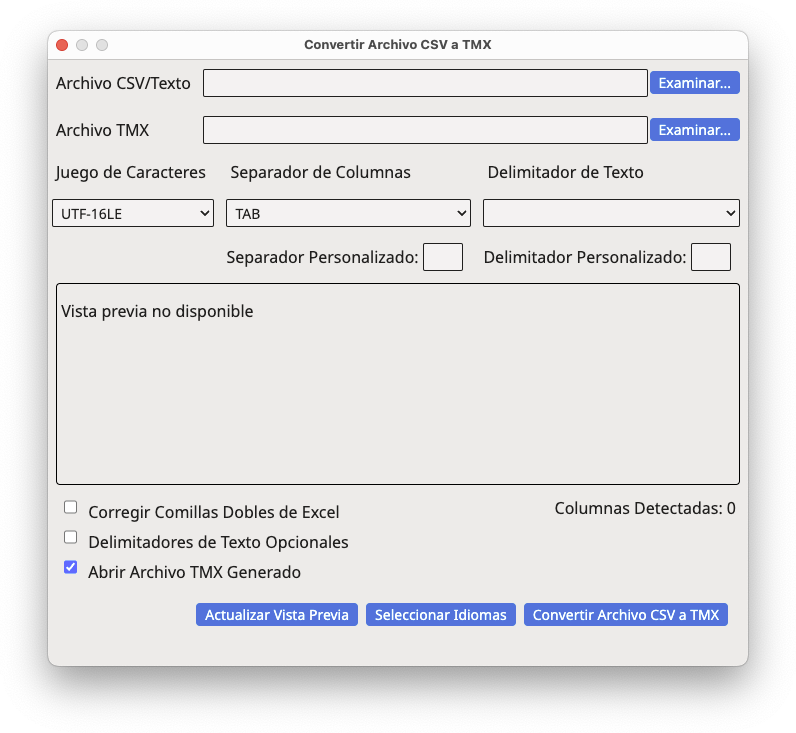Click Examinar next to Archivo TMX

coord(694,130)
